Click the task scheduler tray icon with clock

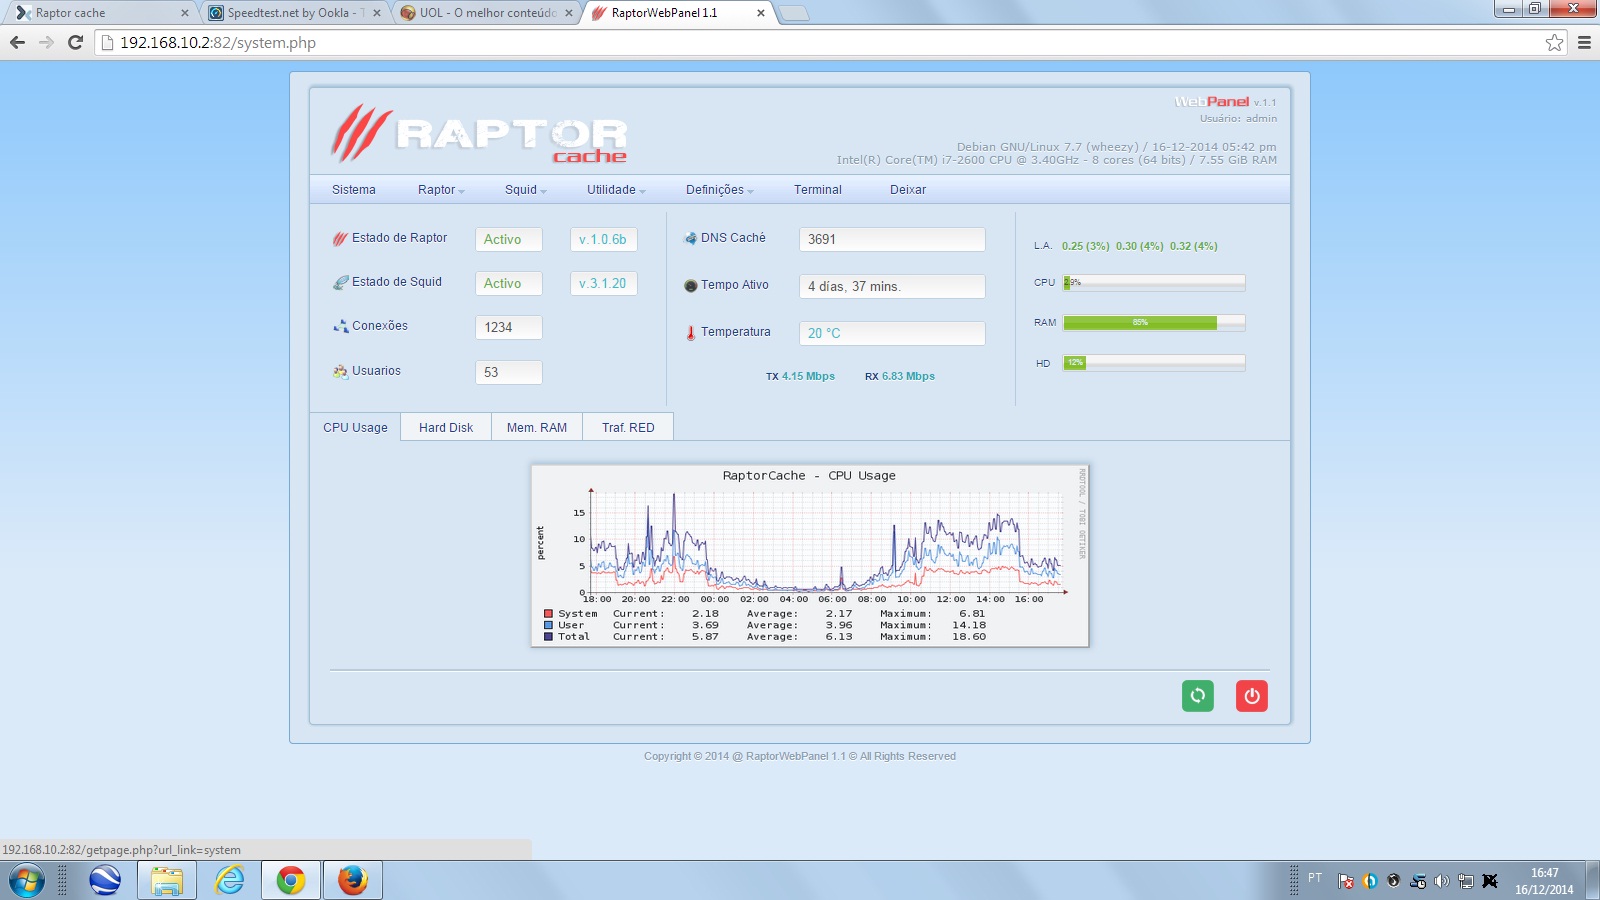pos(1418,881)
